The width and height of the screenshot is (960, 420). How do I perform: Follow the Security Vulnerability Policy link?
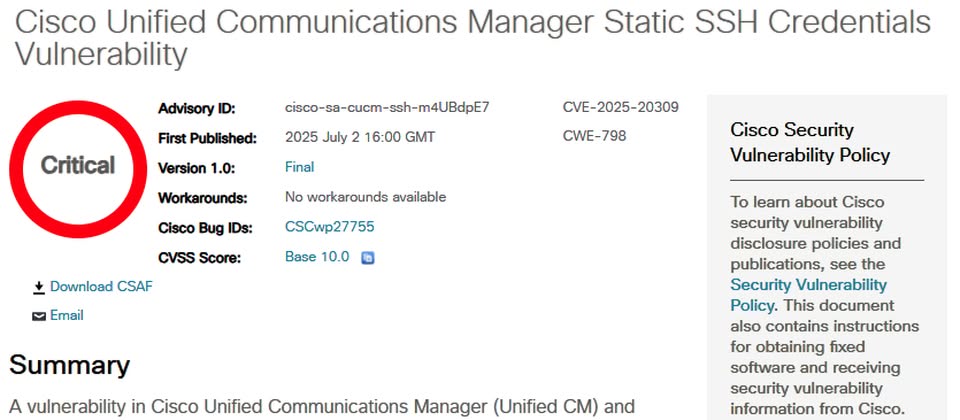tap(808, 294)
